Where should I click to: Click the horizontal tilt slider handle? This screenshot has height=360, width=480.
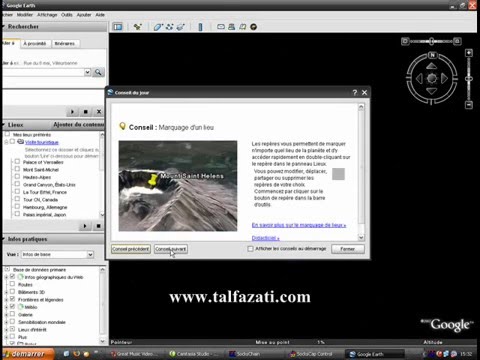432,41
